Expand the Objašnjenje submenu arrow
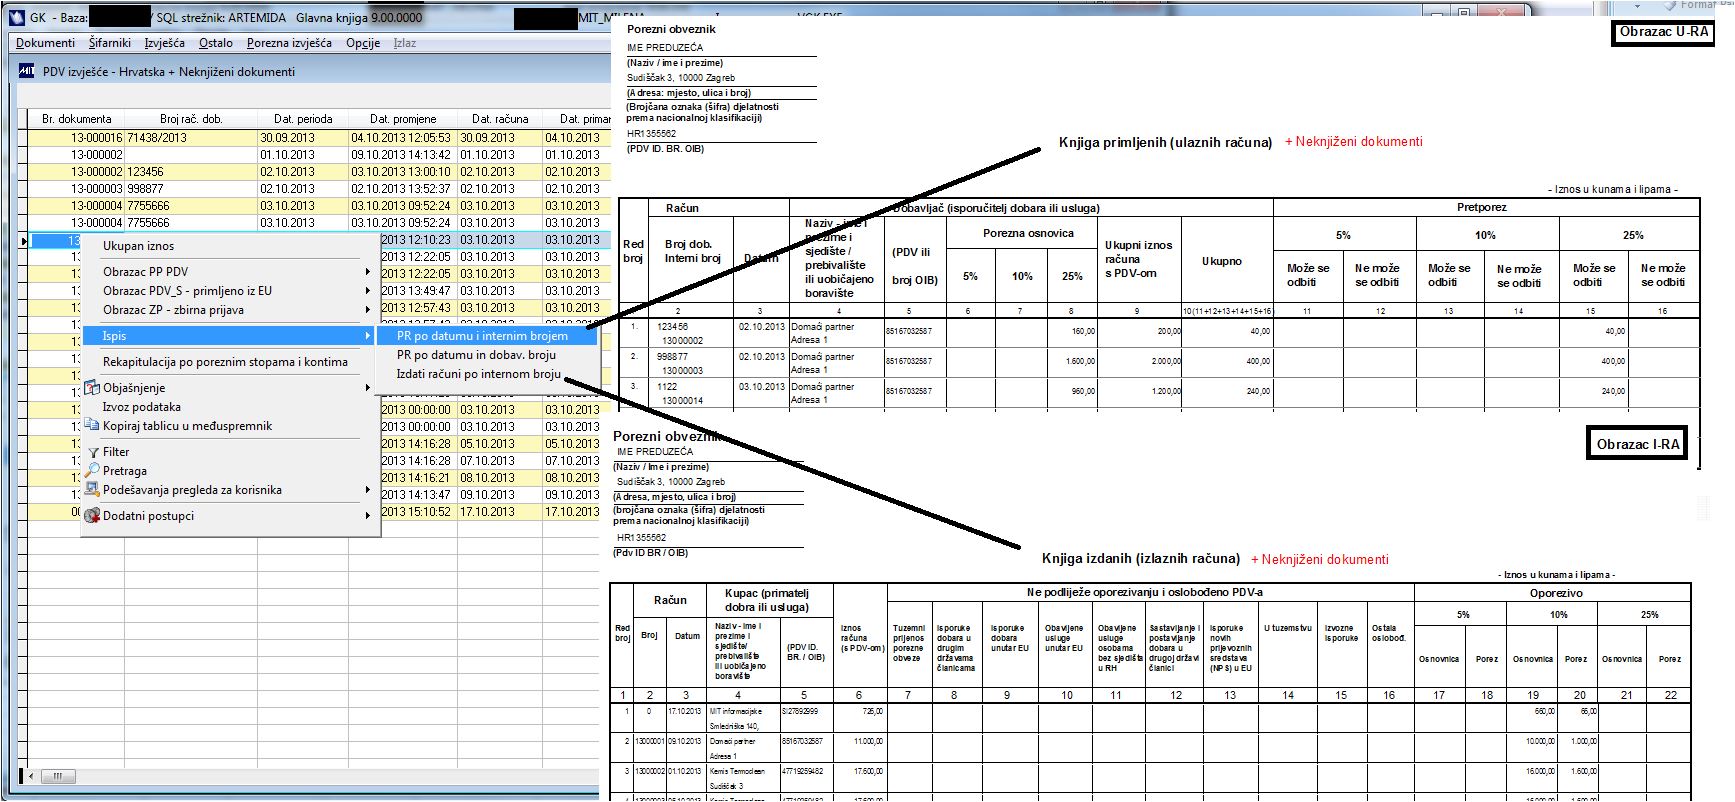 (368, 388)
